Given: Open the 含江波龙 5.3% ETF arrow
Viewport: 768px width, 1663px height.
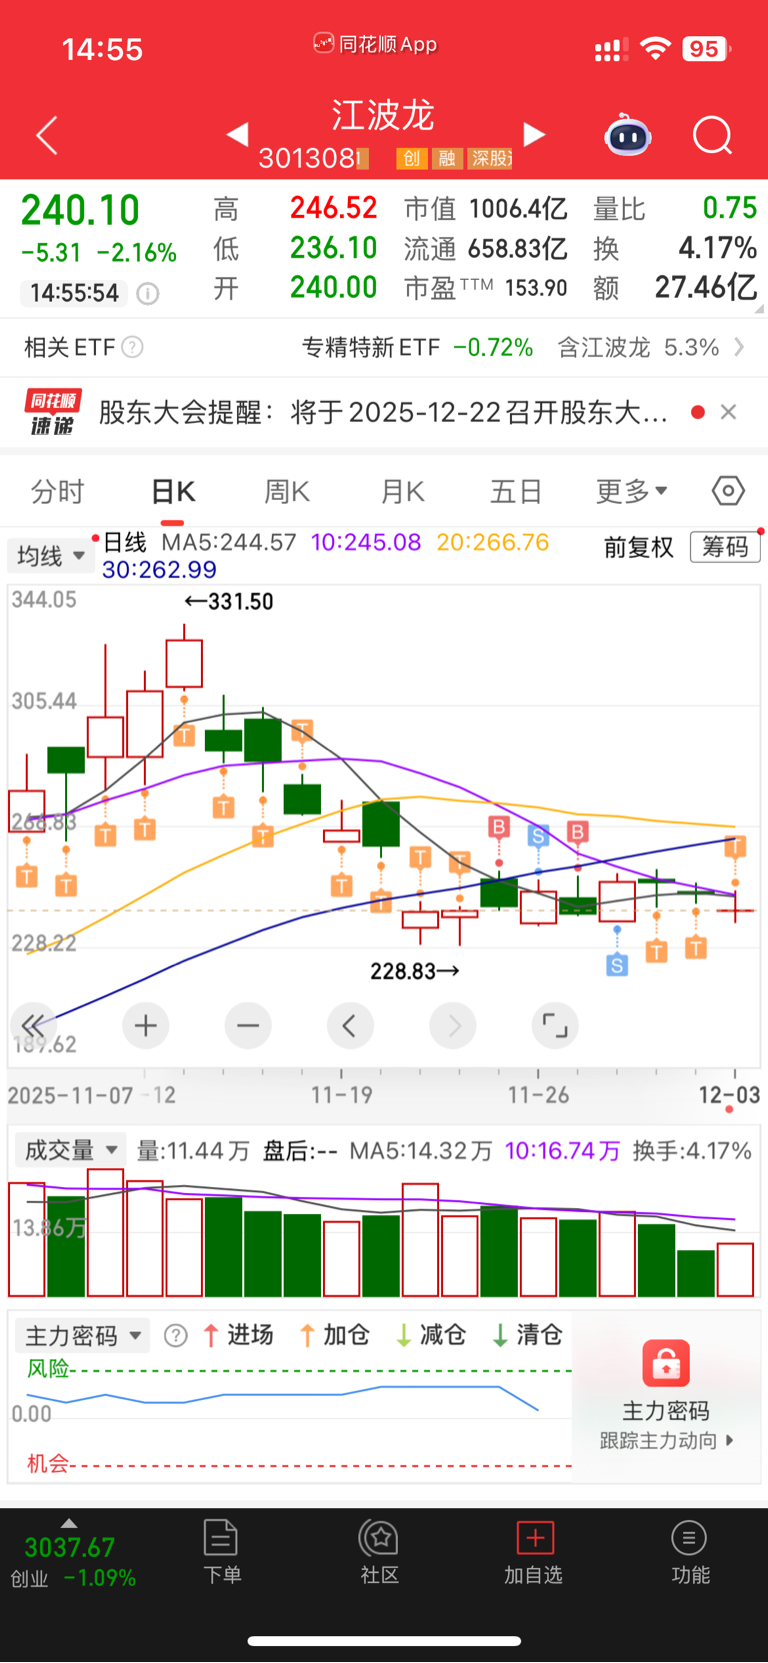Looking at the screenshot, I should coord(739,347).
